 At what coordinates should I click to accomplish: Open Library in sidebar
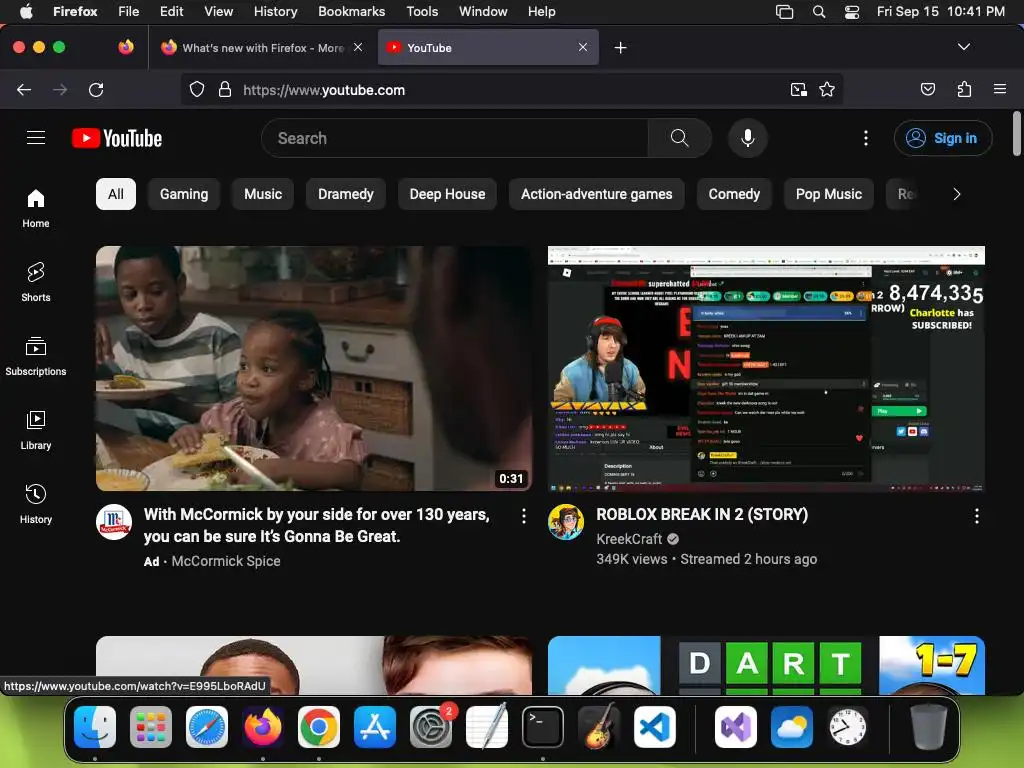click(x=36, y=430)
